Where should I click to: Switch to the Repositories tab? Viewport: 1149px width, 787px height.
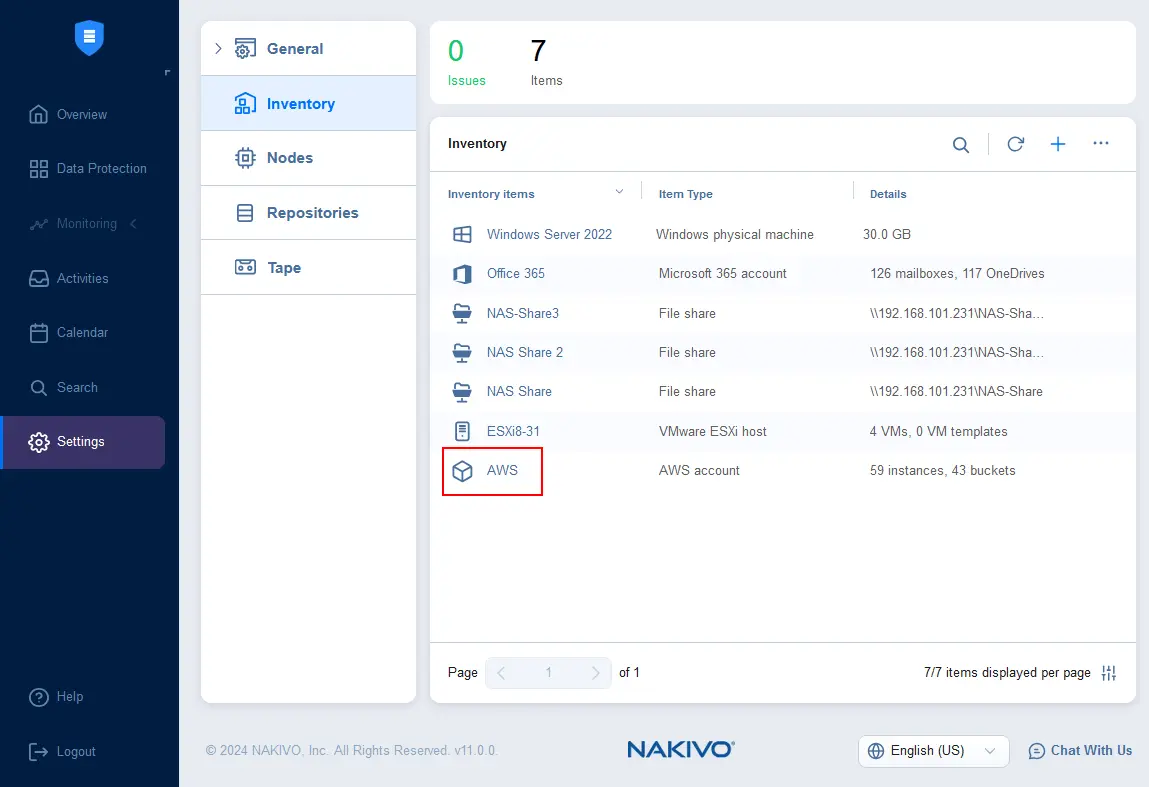coord(309,213)
